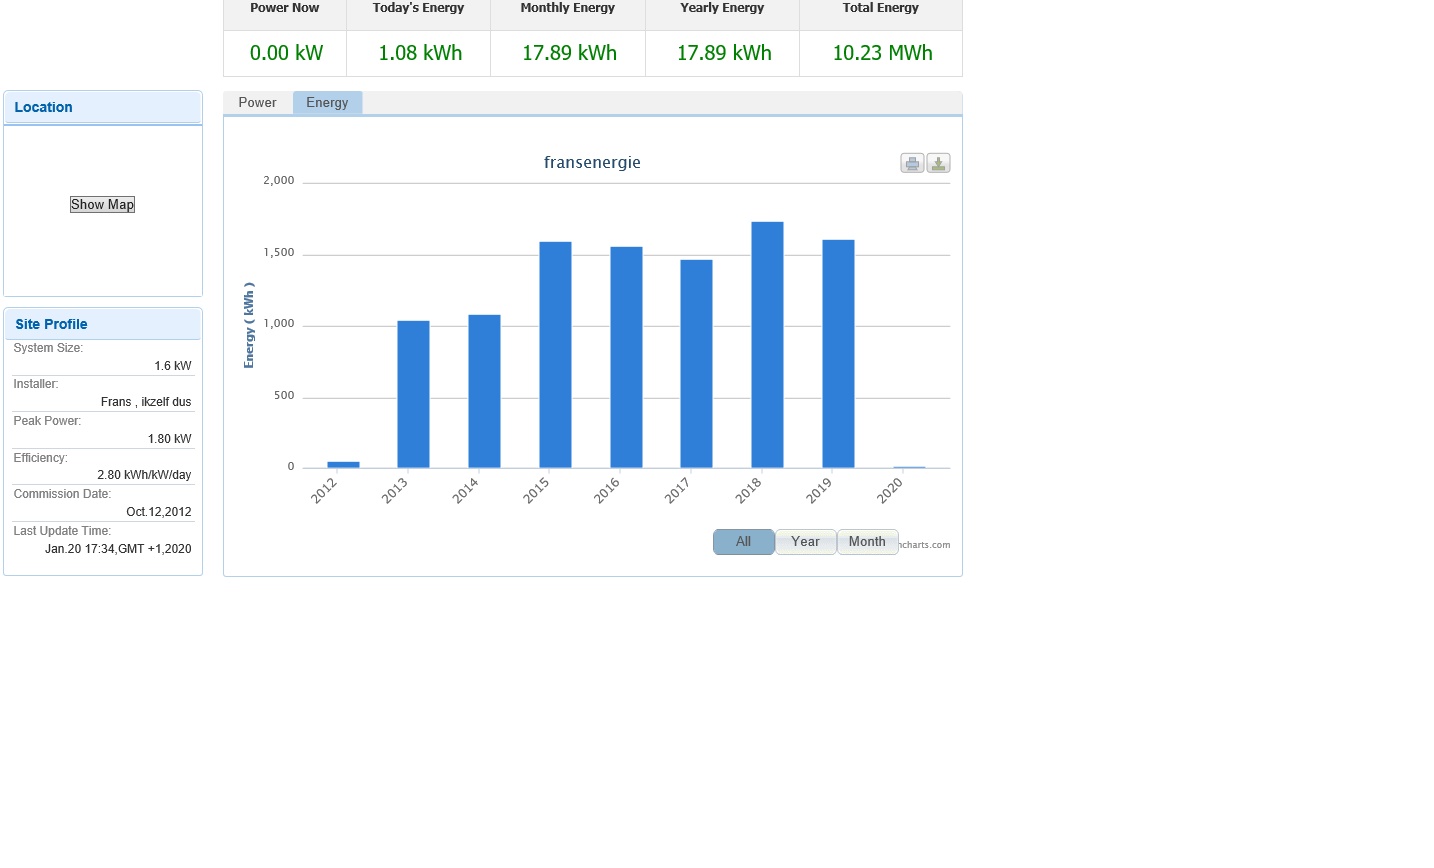Click the 2015 energy bar
Viewport: 1434px width, 868px height.
pos(555,355)
